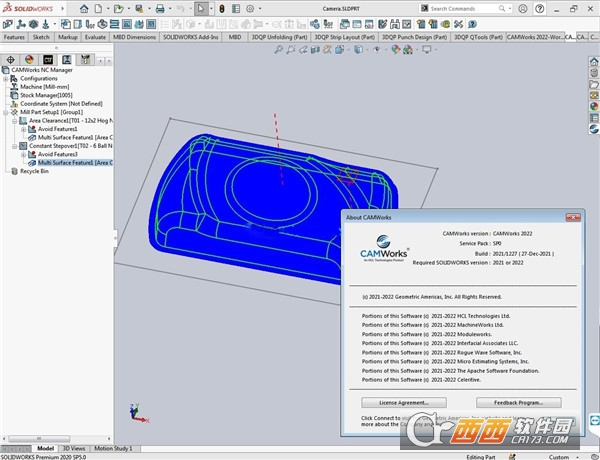This screenshot has height=460, width=600.
Task: Select the Recycle Bin tree item
Action: pos(34,171)
